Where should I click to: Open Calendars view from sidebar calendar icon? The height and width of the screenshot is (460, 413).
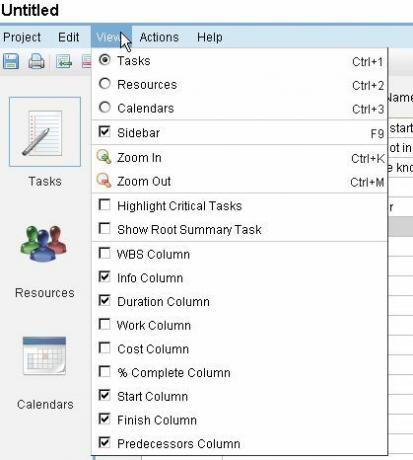(44, 356)
